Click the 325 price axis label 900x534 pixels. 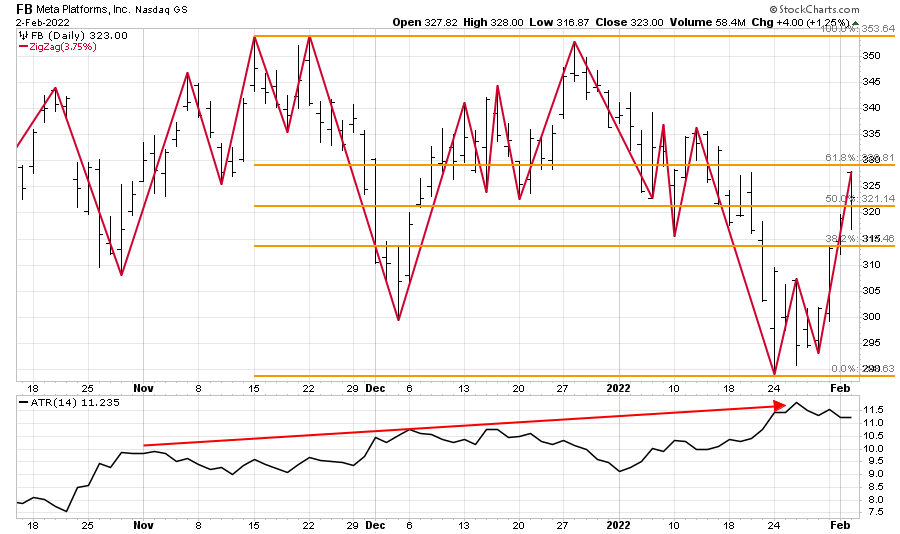872,186
